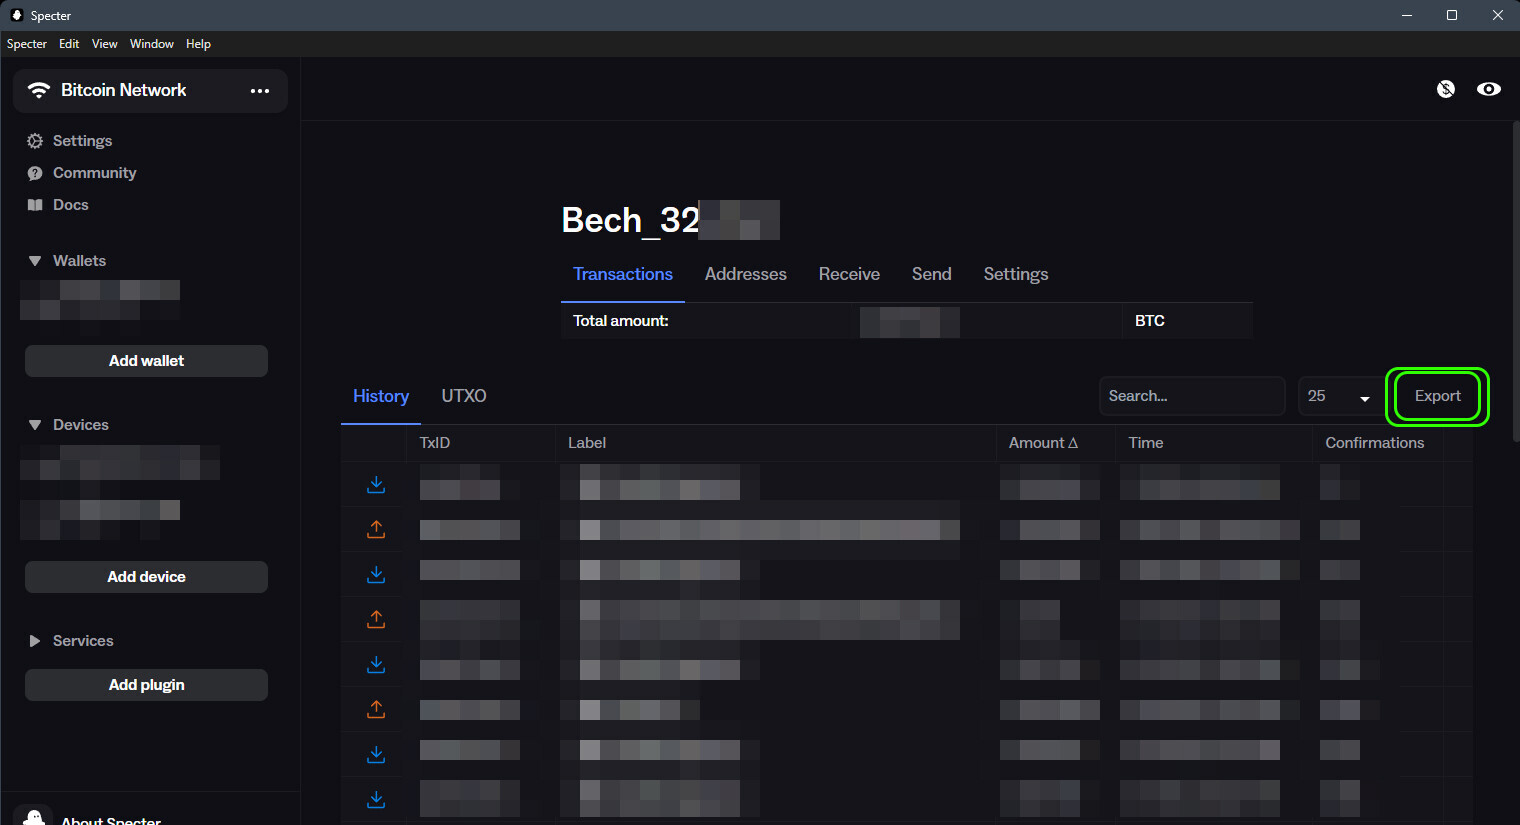Viewport: 1520px width, 825px height.
Task: Collapse the Wallets section triangle
Action: (35, 261)
